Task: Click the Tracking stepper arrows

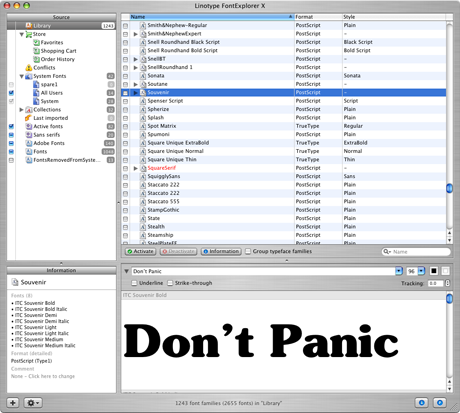Action: [447, 283]
